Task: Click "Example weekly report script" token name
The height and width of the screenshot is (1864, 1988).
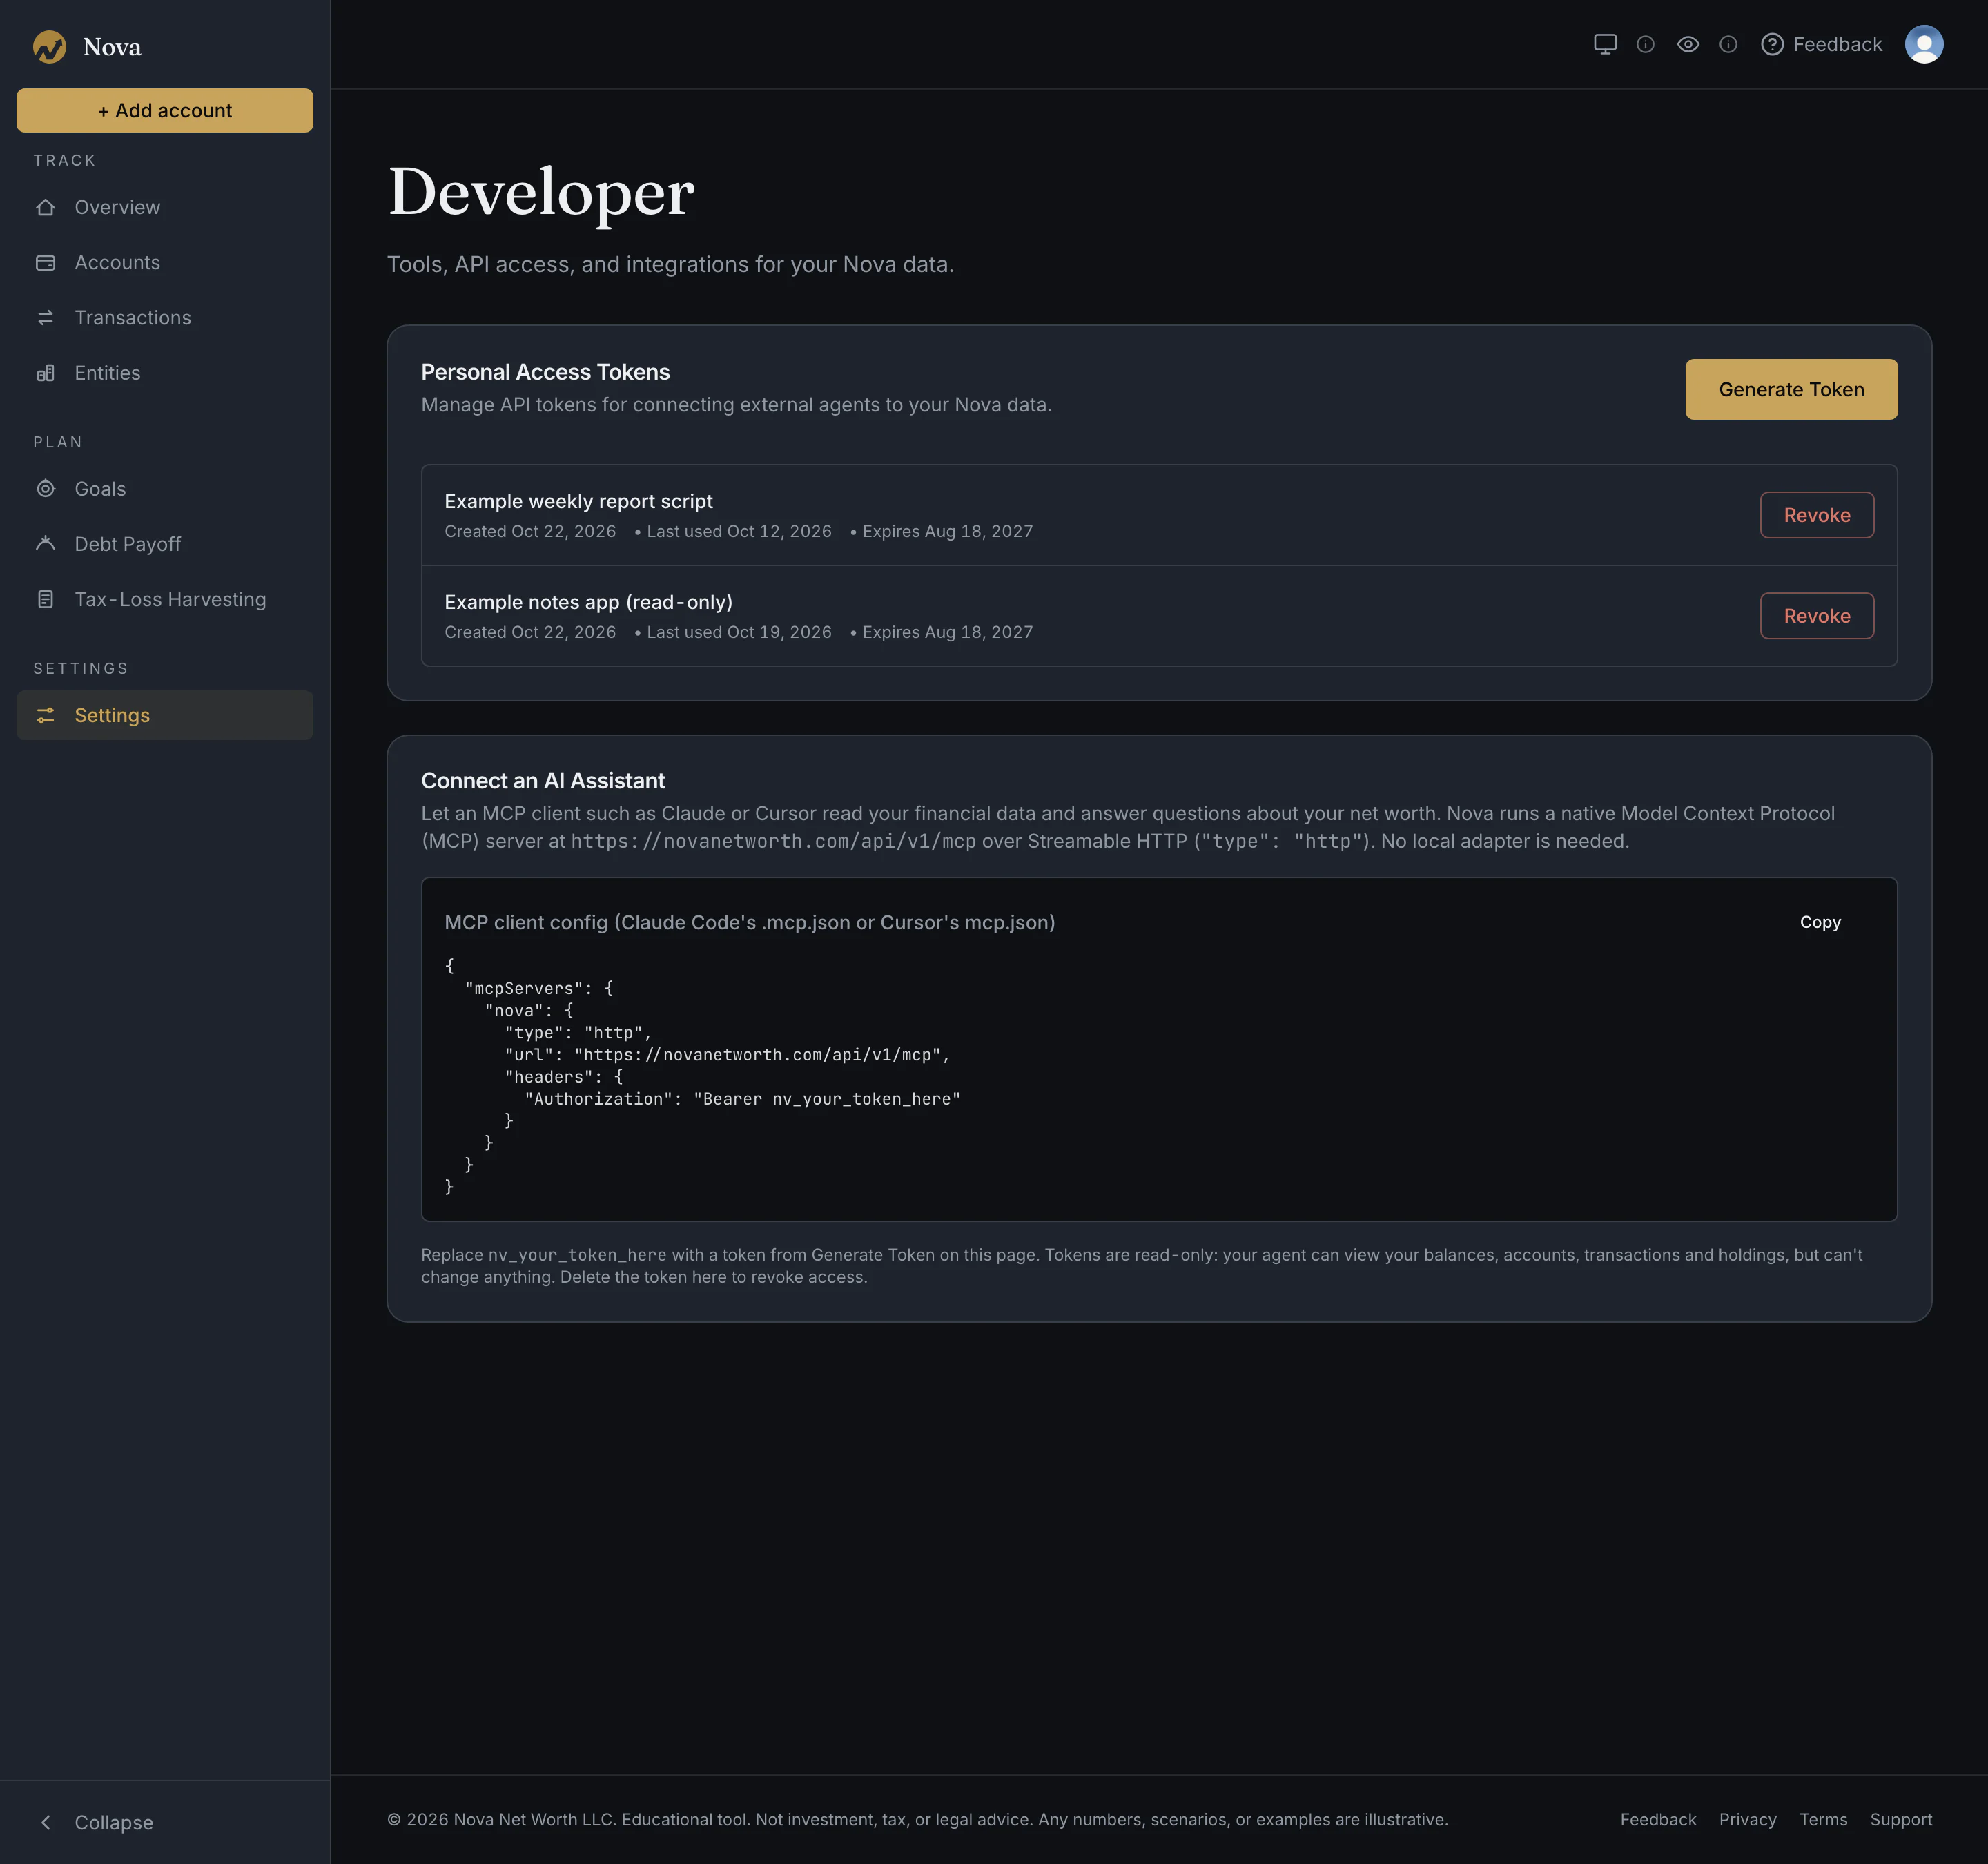Action: 578,501
